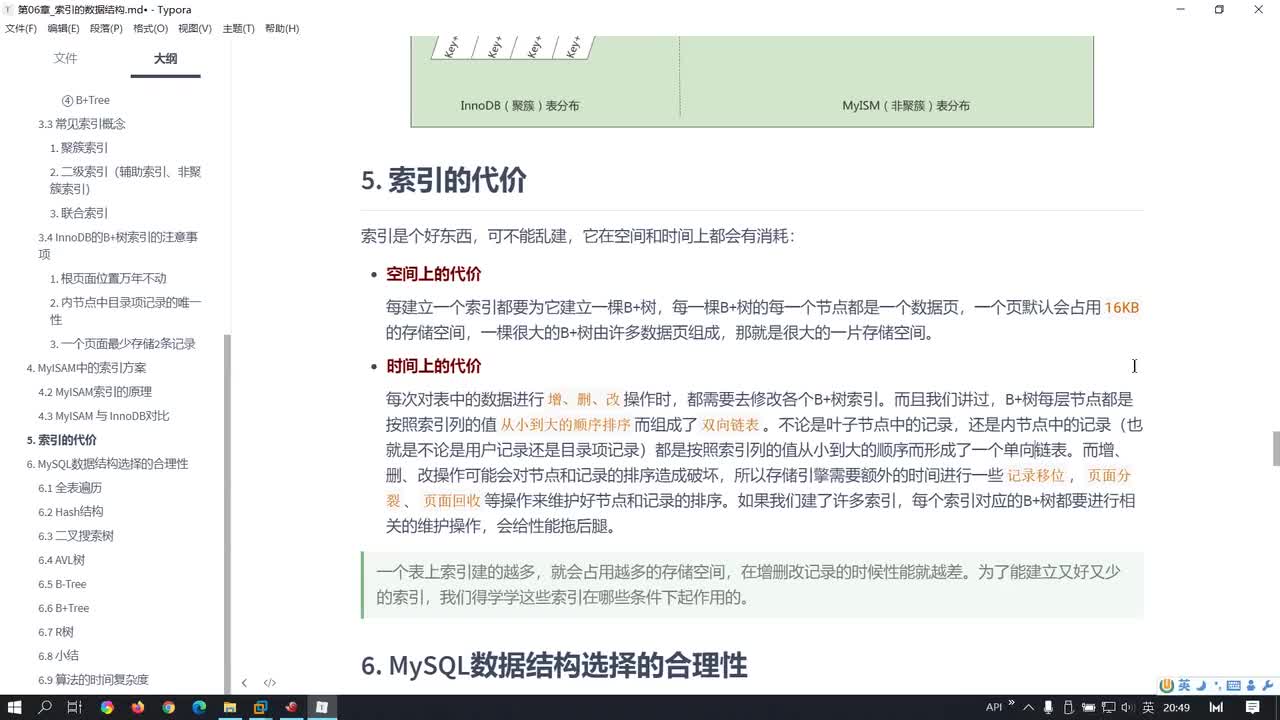
Task: Jump to outline item 6. MySQL数据结构选择的合理性
Action: coord(107,464)
